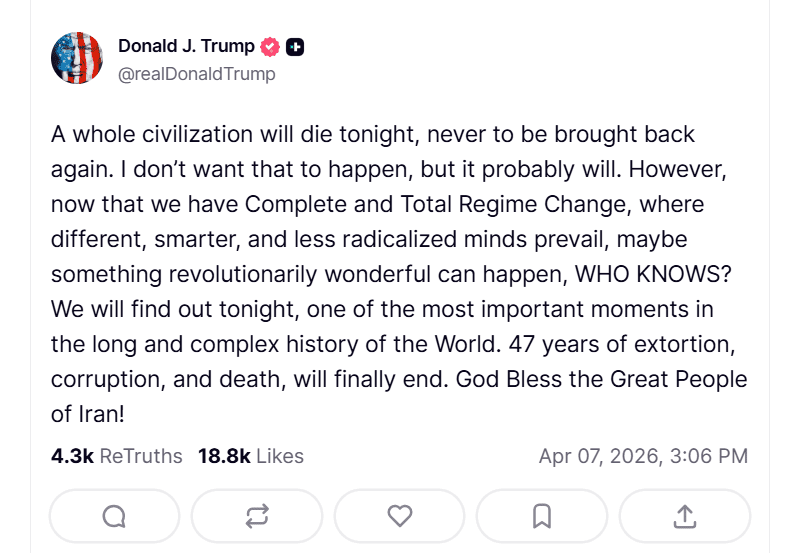Share the post via upload arrow icon
The width and height of the screenshot is (807, 553).
685,515
